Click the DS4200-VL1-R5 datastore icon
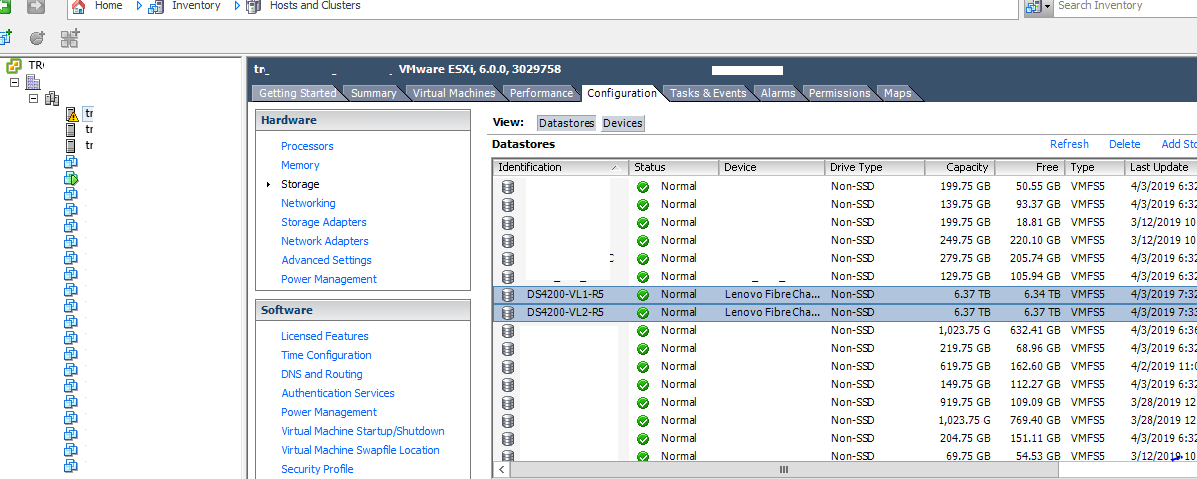Viewport: 1197px width, 479px height. [508, 294]
